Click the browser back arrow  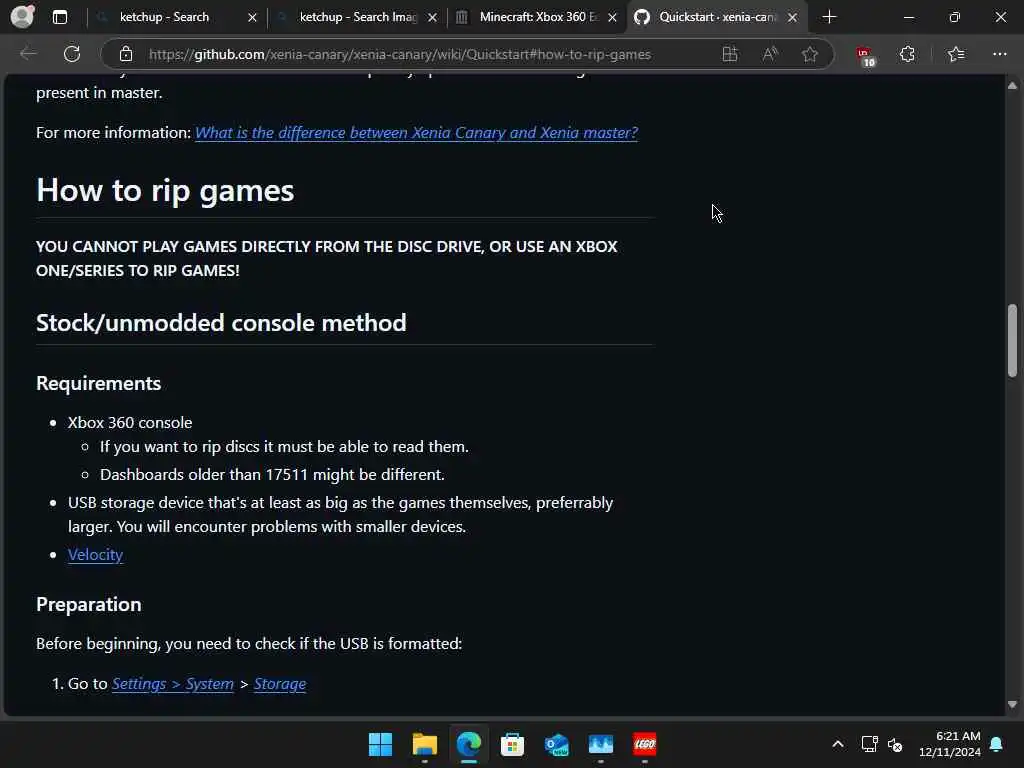(28, 54)
